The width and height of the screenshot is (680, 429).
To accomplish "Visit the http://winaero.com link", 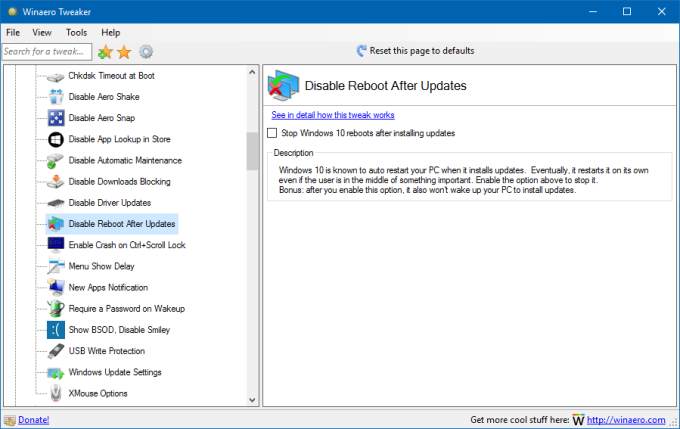I will 626,420.
